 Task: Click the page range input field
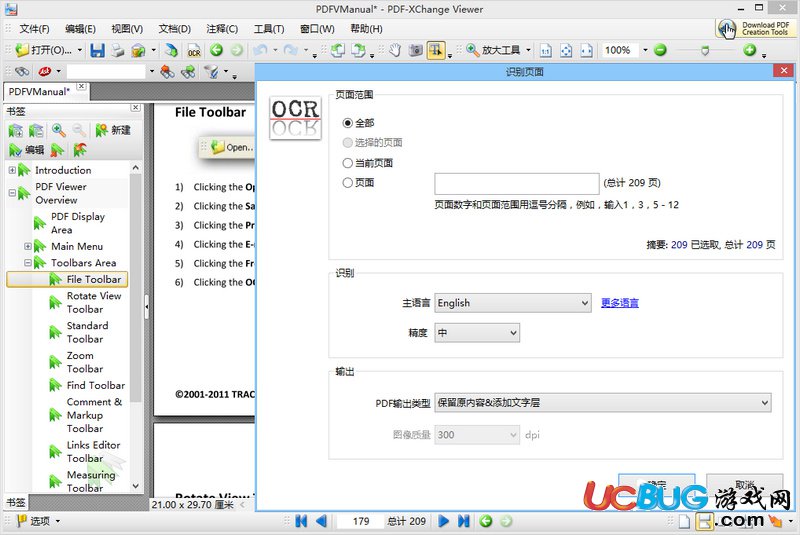[516, 184]
